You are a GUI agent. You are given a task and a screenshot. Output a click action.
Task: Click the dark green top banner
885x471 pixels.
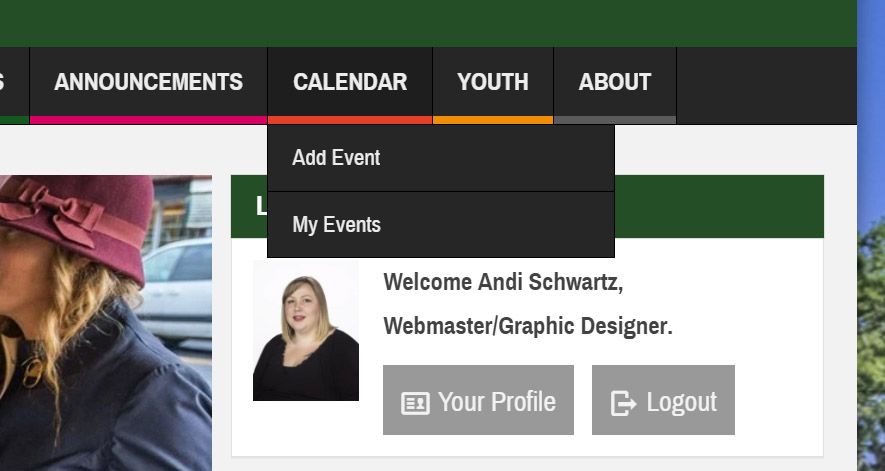[428, 23]
